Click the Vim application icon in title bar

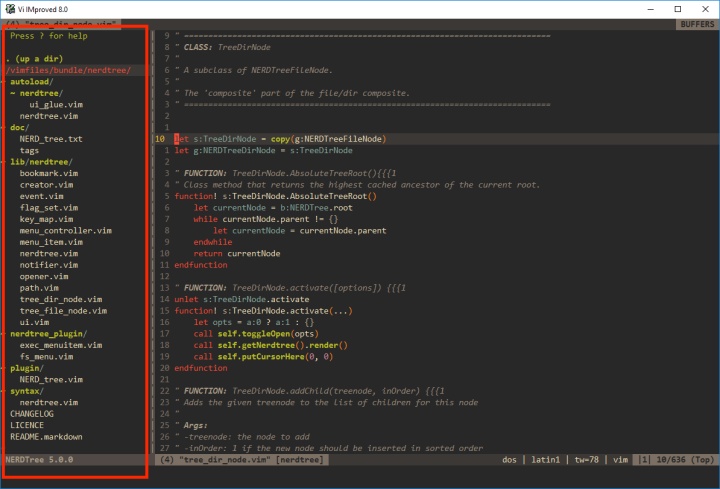10,9
